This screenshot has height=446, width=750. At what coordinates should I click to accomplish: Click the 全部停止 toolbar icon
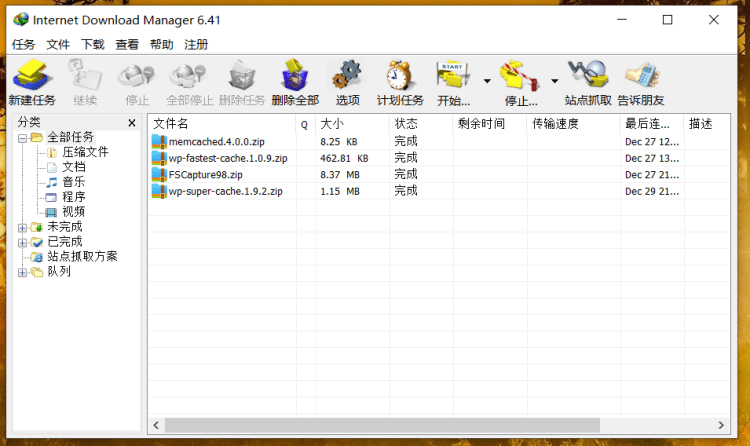coord(189,75)
